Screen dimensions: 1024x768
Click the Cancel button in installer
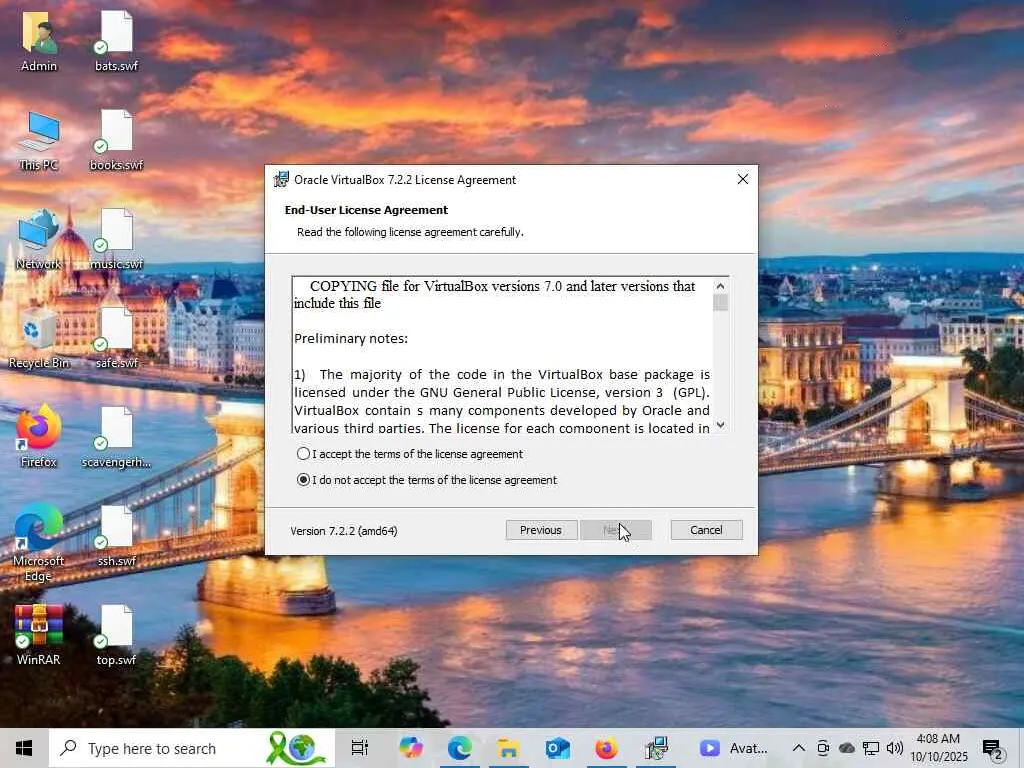click(706, 530)
